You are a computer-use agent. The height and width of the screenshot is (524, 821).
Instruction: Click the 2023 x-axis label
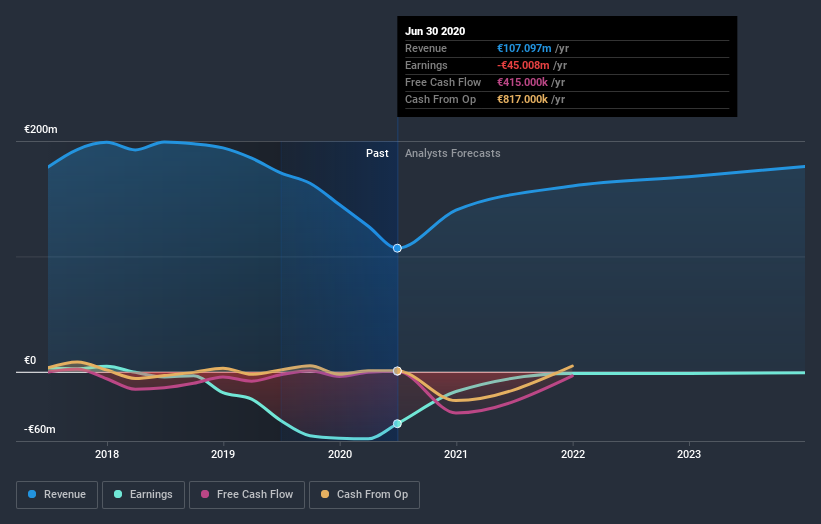[x=689, y=454]
